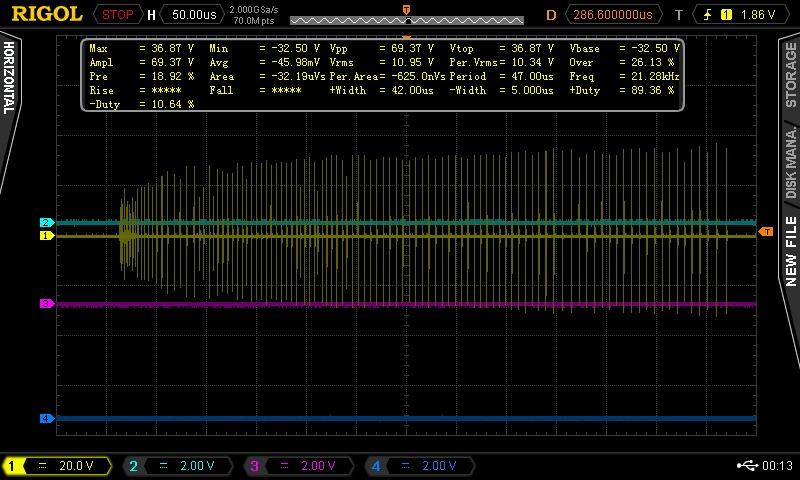Click the RIGOL logo
The width and height of the screenshot is (800, 480).
pyautogui.click(x=46, y=14)
